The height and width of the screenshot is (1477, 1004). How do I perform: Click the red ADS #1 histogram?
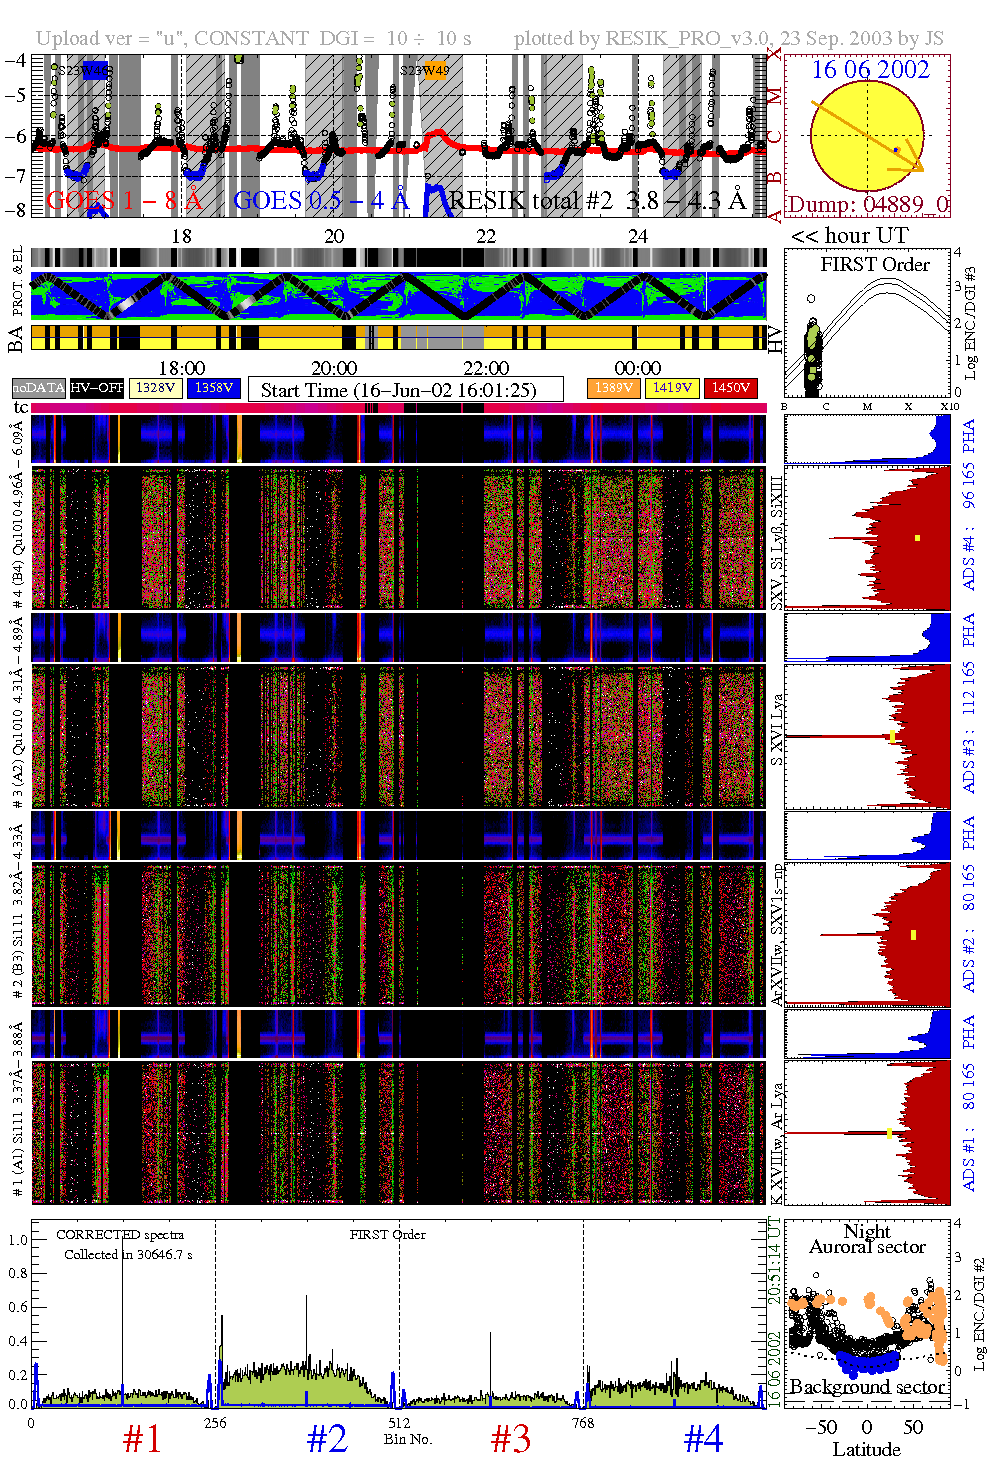click(867, 1132)
